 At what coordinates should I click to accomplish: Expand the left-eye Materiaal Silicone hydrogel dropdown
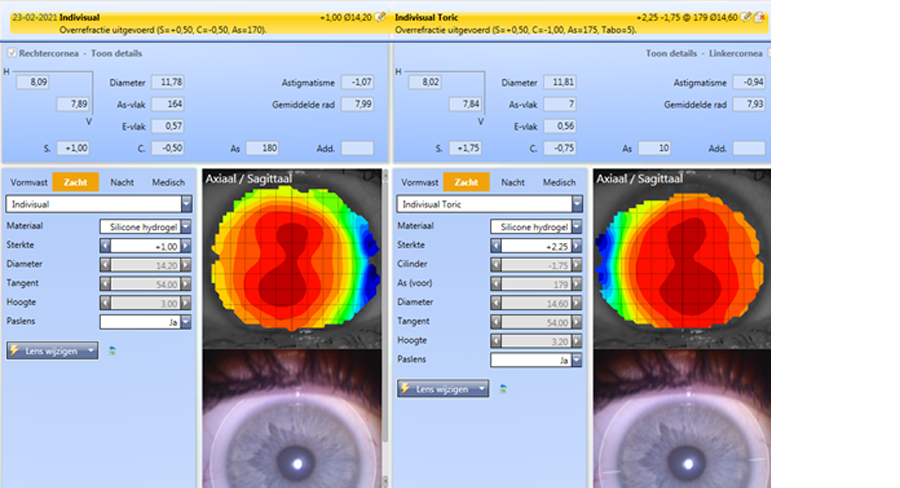[577, 227]
